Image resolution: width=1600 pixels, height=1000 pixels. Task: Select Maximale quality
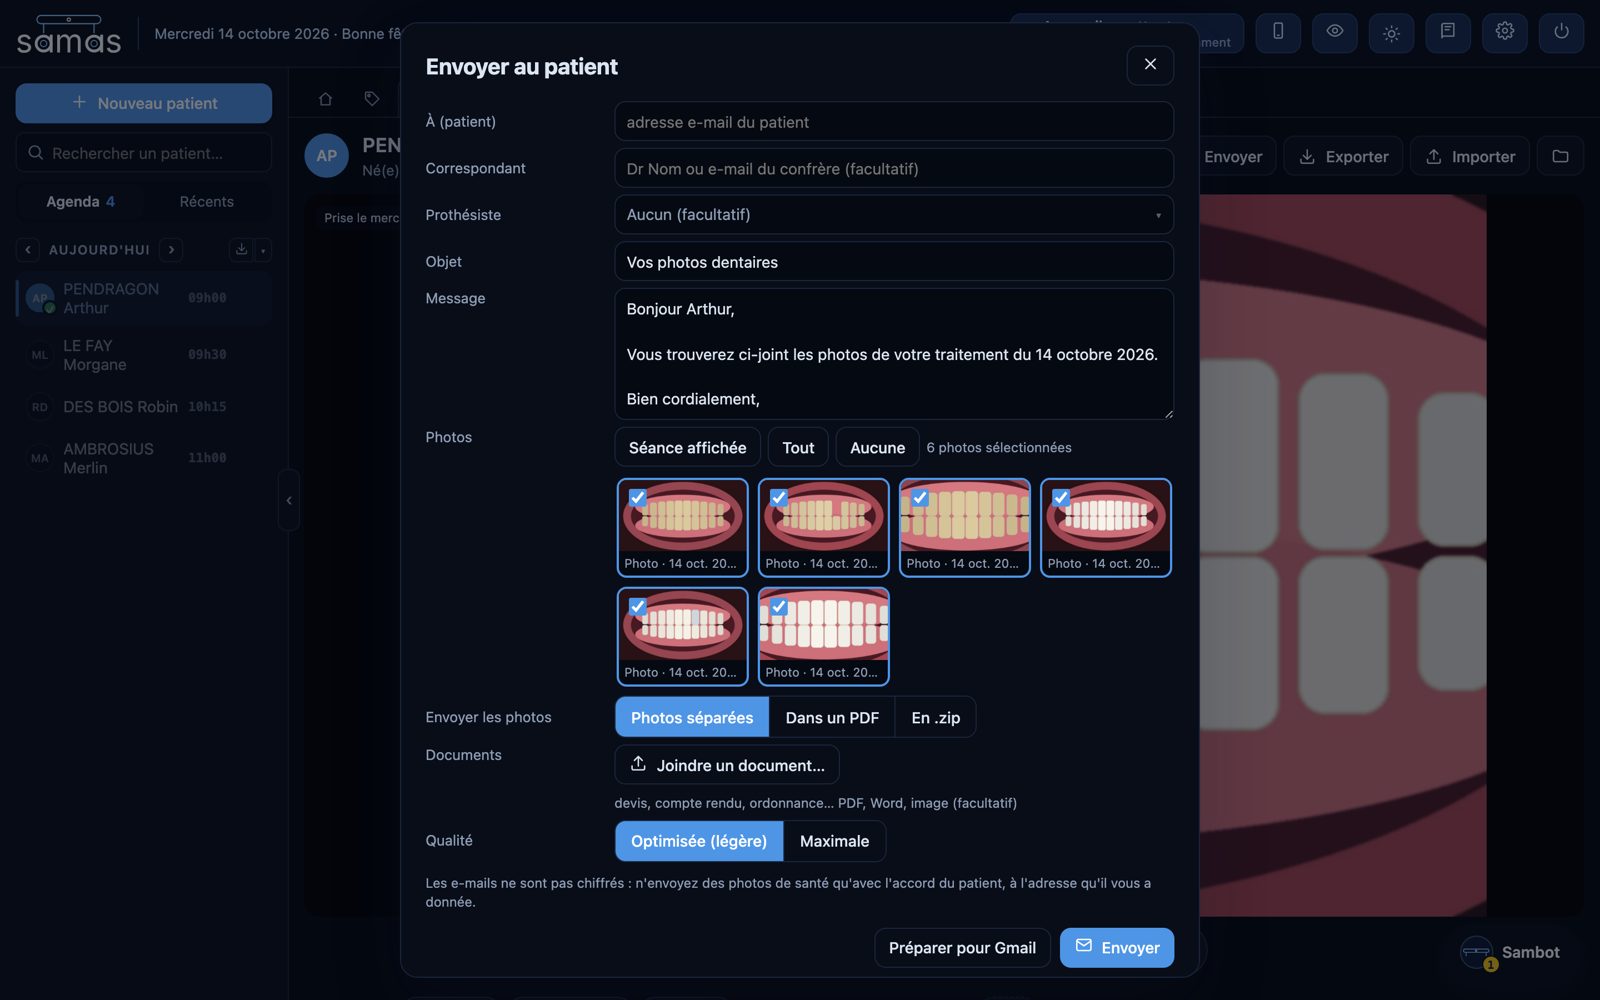click(834, 841)
